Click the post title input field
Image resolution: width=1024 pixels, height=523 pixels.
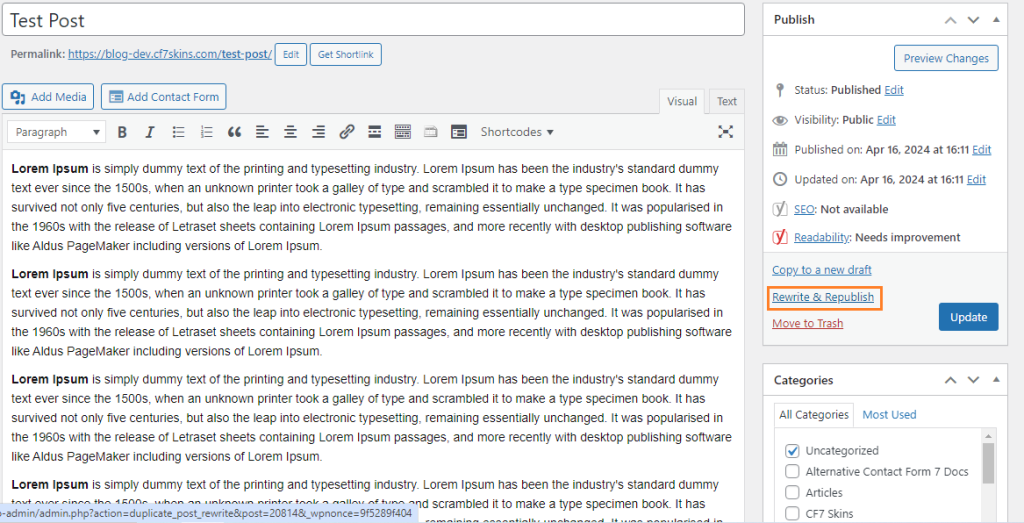pos(372,20)
